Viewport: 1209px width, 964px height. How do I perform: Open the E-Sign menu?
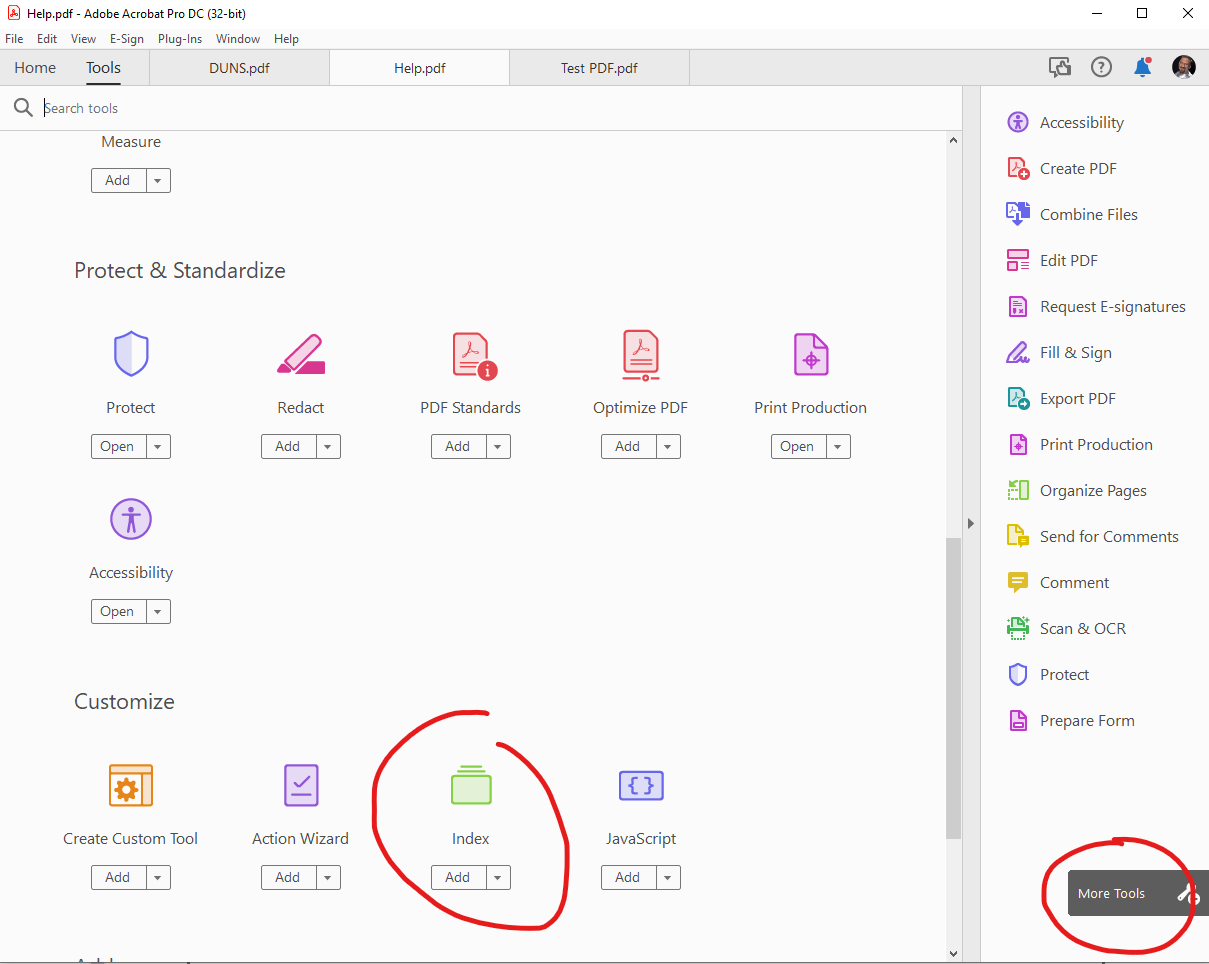[127, 38]
